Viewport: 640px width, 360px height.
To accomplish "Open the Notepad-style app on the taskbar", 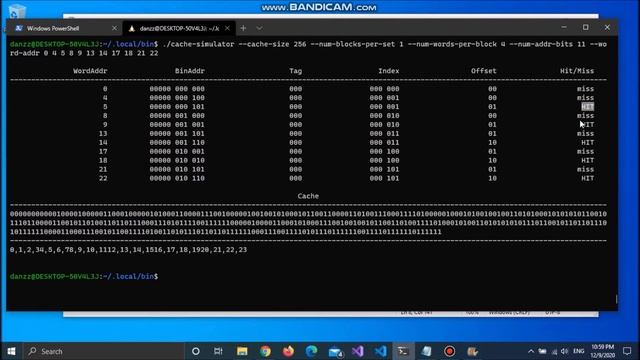I will [x=427, y=351].
